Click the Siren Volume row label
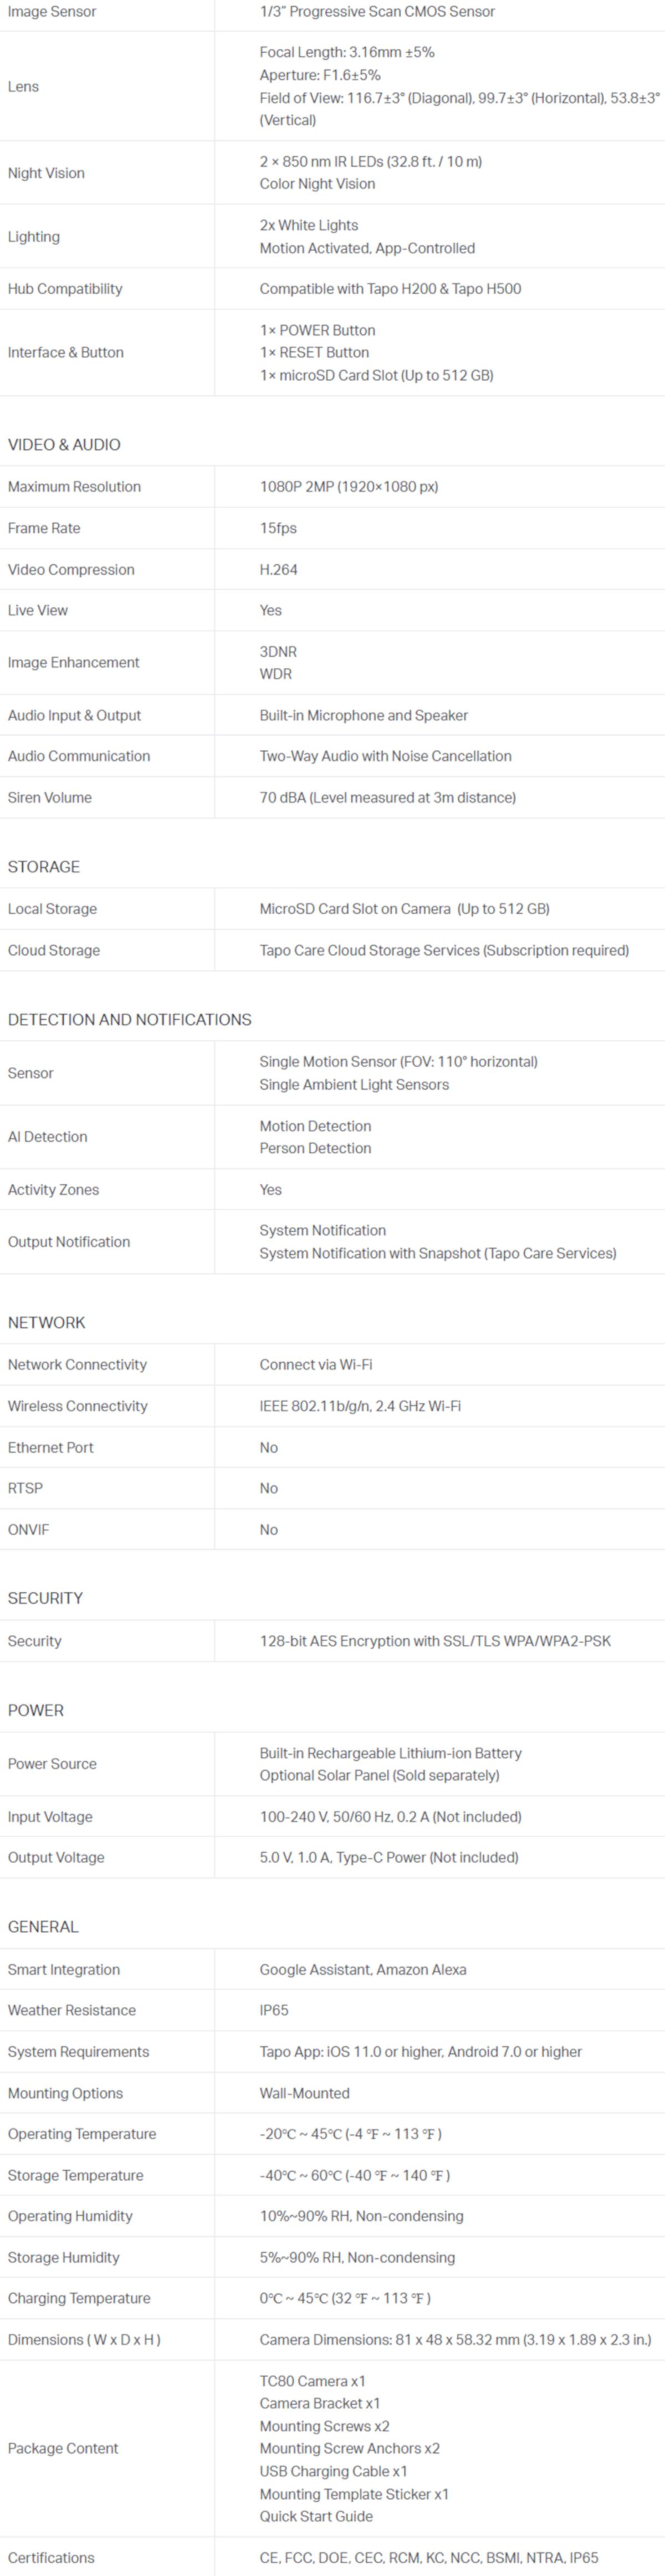 click(50, 798)
